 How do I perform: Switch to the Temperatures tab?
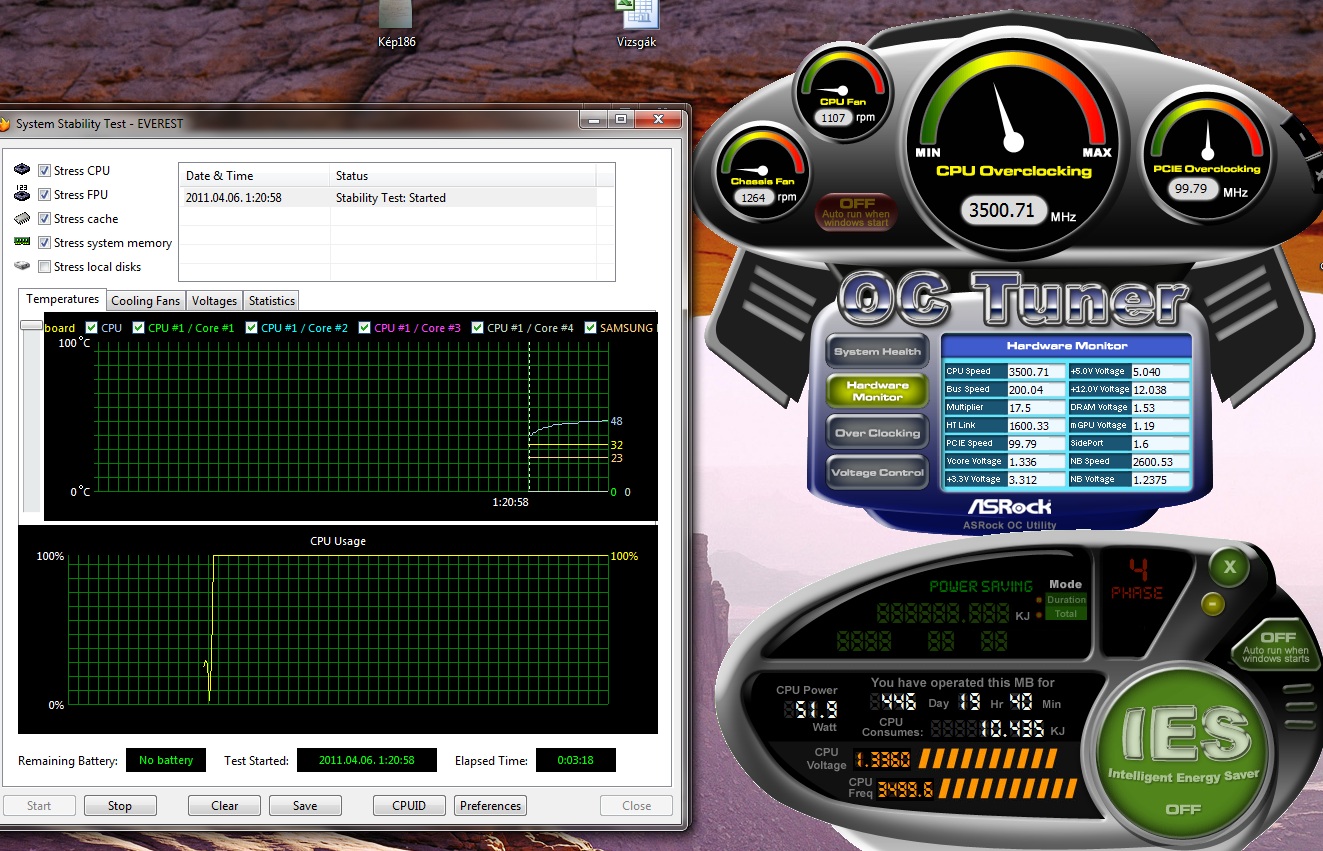(63, 299)
